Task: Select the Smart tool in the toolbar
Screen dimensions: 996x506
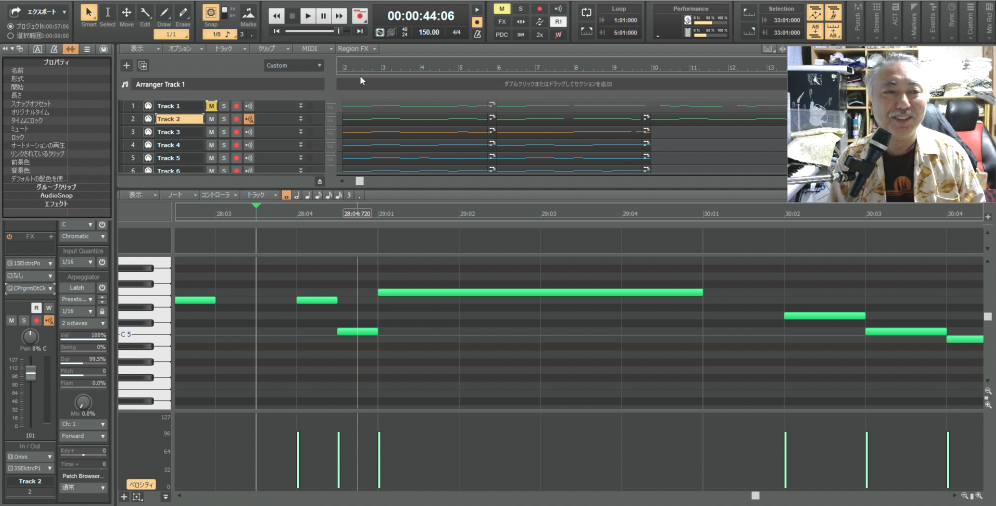Action: (88, 14)
